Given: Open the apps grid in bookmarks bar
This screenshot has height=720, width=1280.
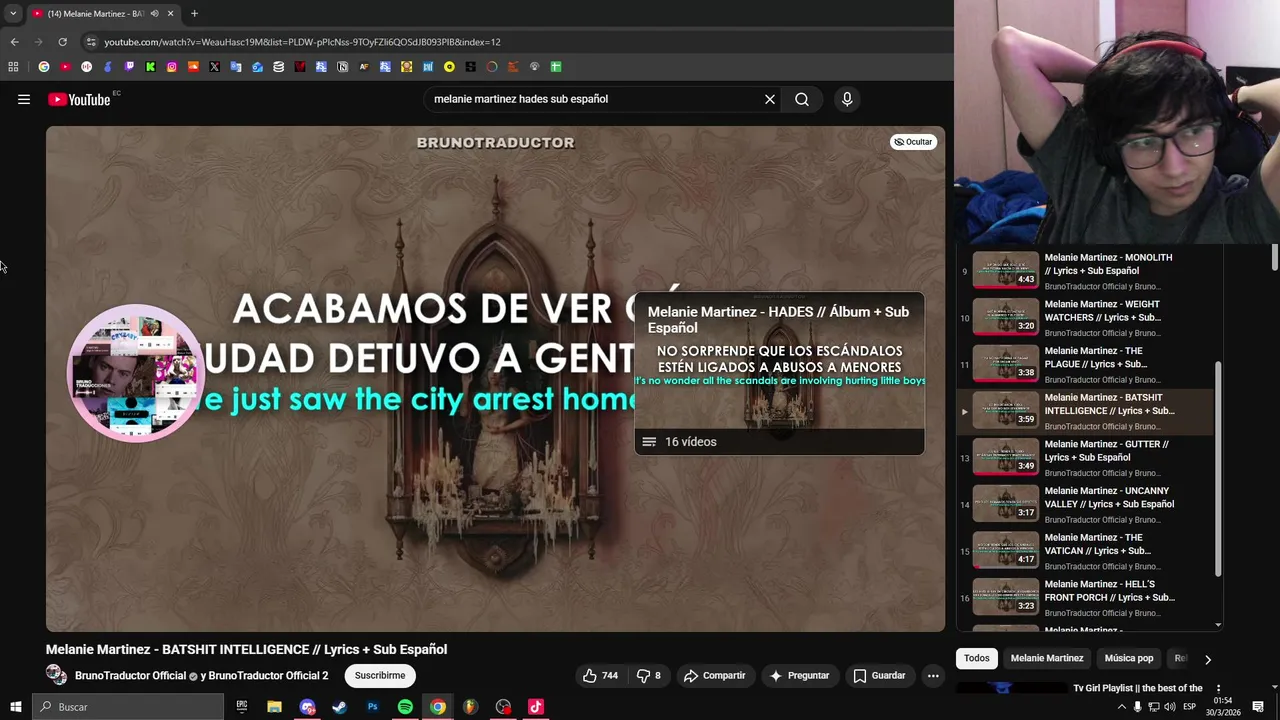Looking at the screenshot, I should point(13,67).
